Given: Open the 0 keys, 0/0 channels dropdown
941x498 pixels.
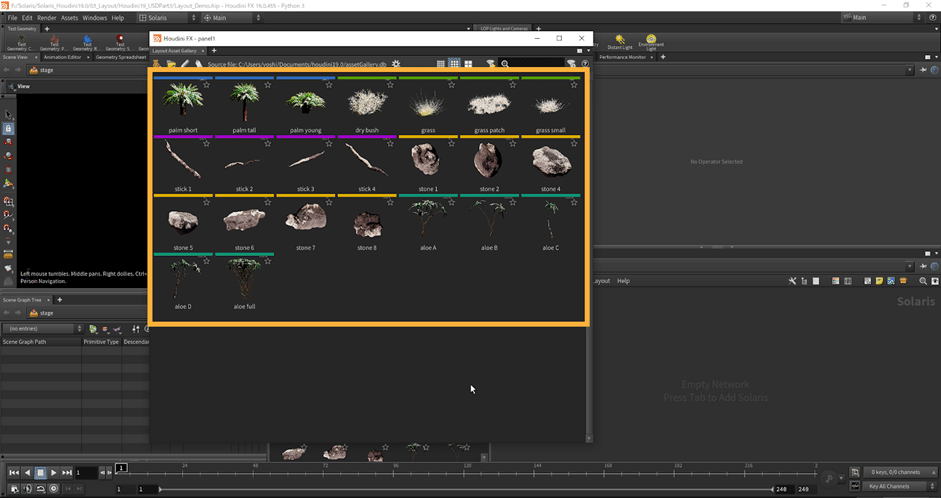Looking at the screenshot, I should tap(899, 472).
